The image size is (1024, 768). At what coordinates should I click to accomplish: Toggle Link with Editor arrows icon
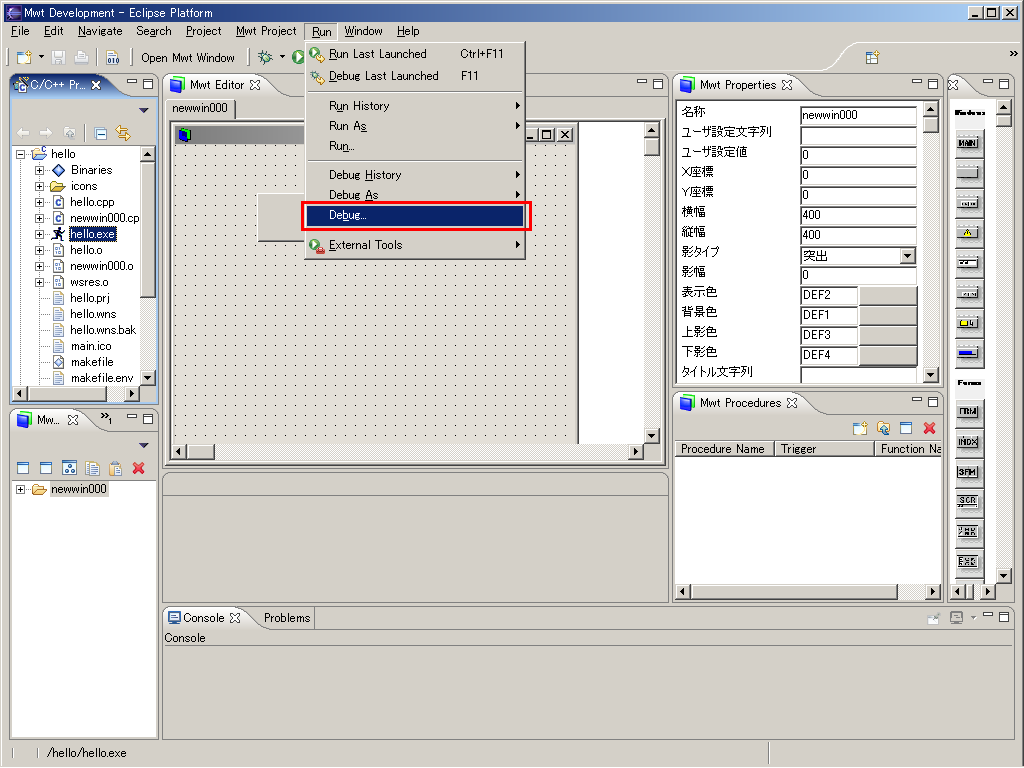[x=123, y=134]
